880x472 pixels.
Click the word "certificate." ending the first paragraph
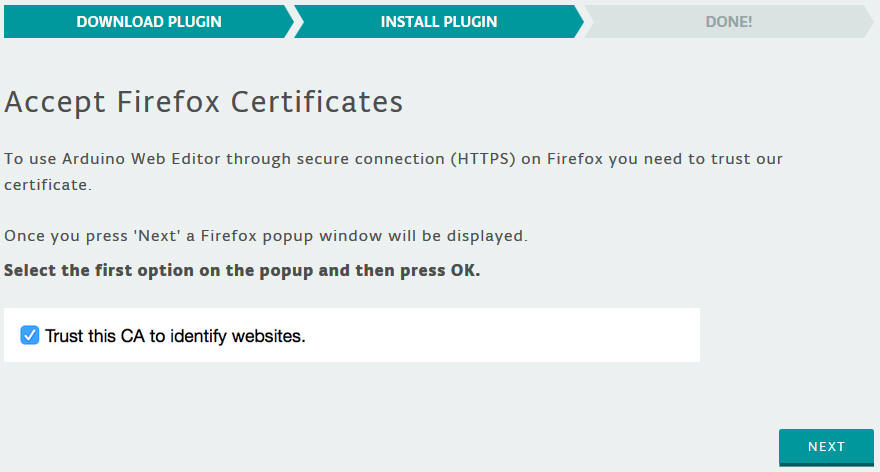pos(48,185)
